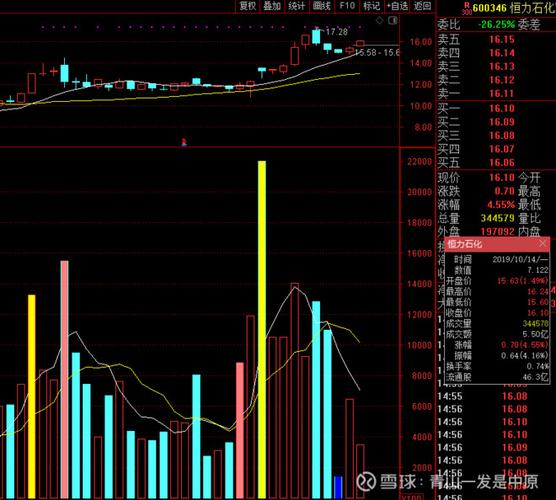Select the 卖一 price 16.11

click(501, 93)
